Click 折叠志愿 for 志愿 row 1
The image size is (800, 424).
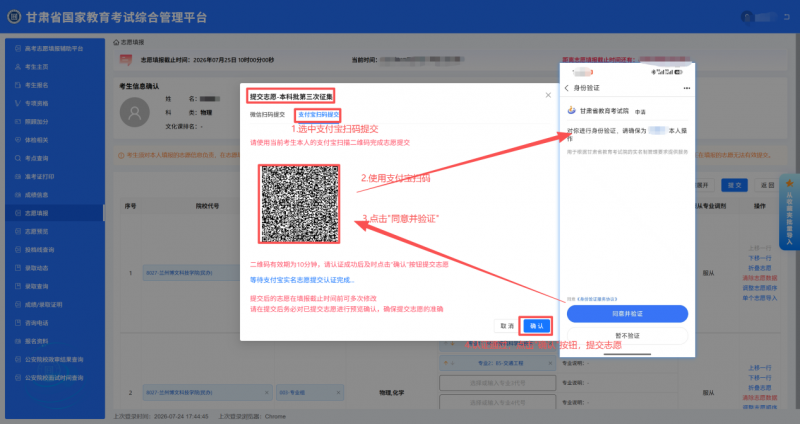[759, 268]
